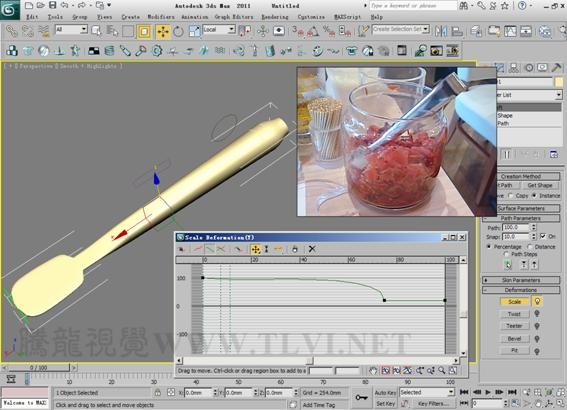The height and width of the screenshot is (410, 567).
Task: Click the Utilities hammer tab icon
Action: [557, 68]
